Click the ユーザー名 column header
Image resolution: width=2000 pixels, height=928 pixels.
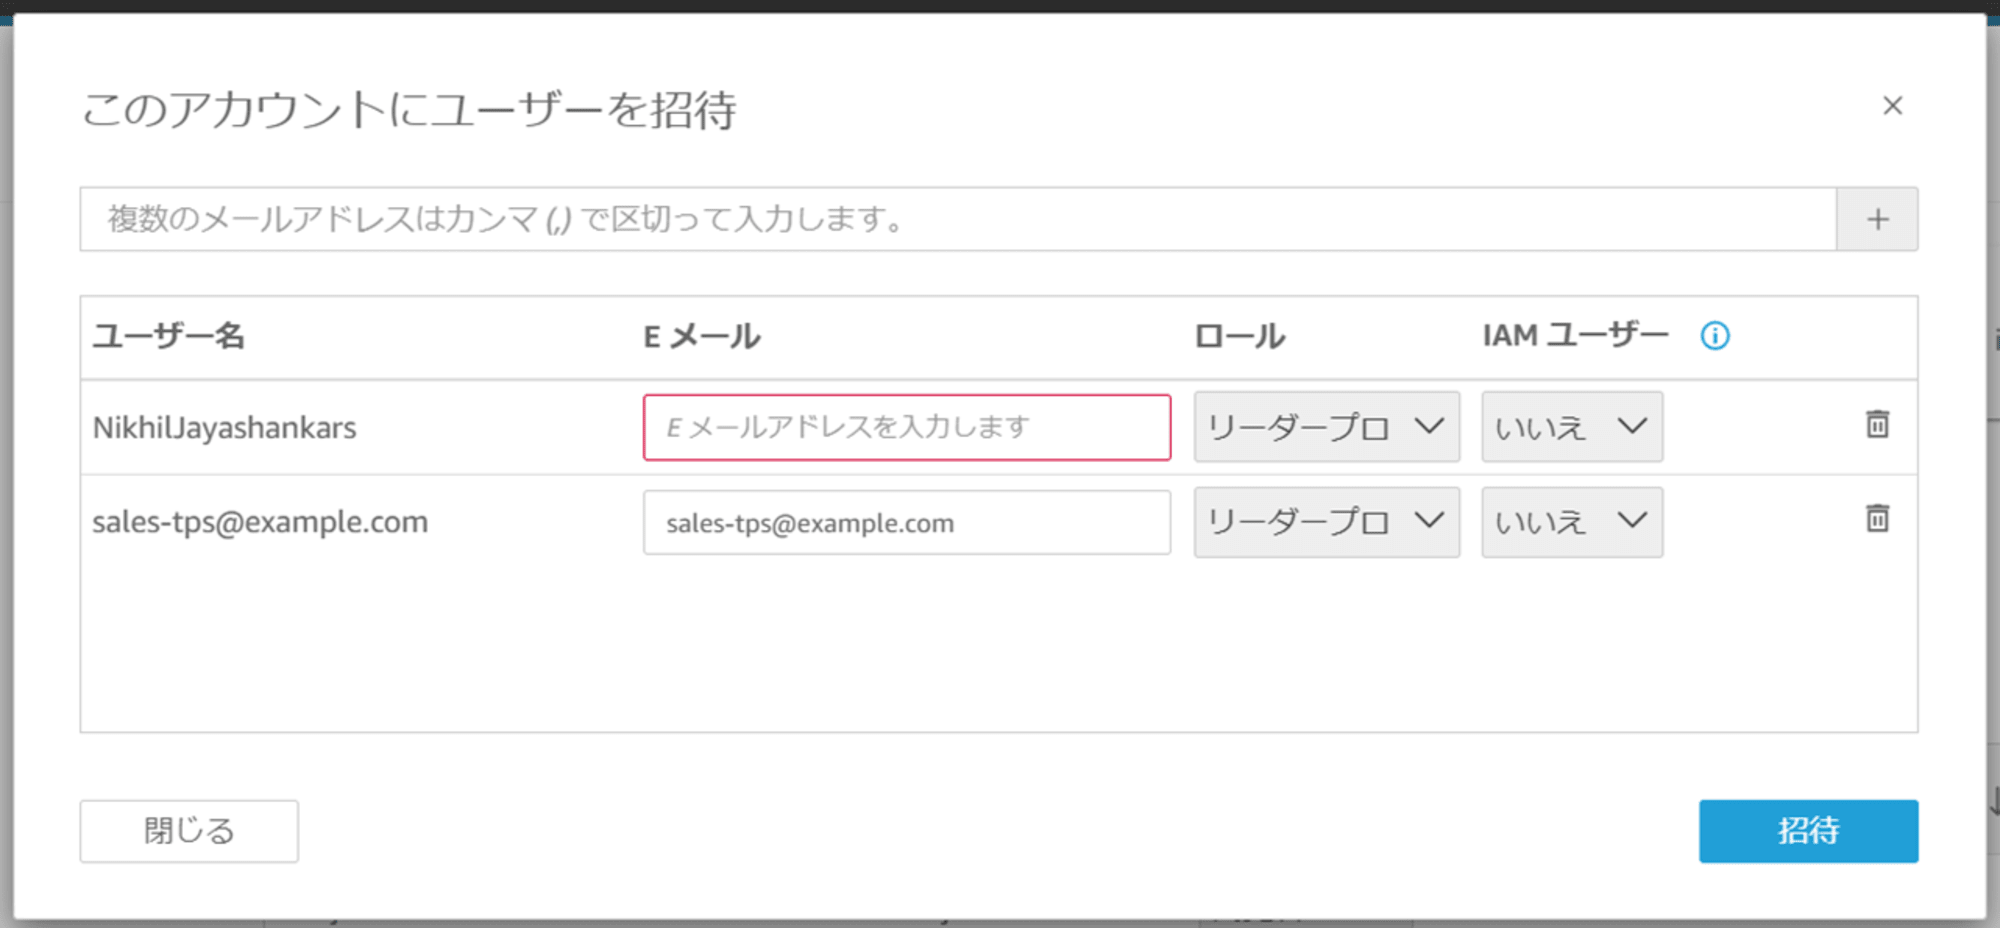(x=168, y=336)
